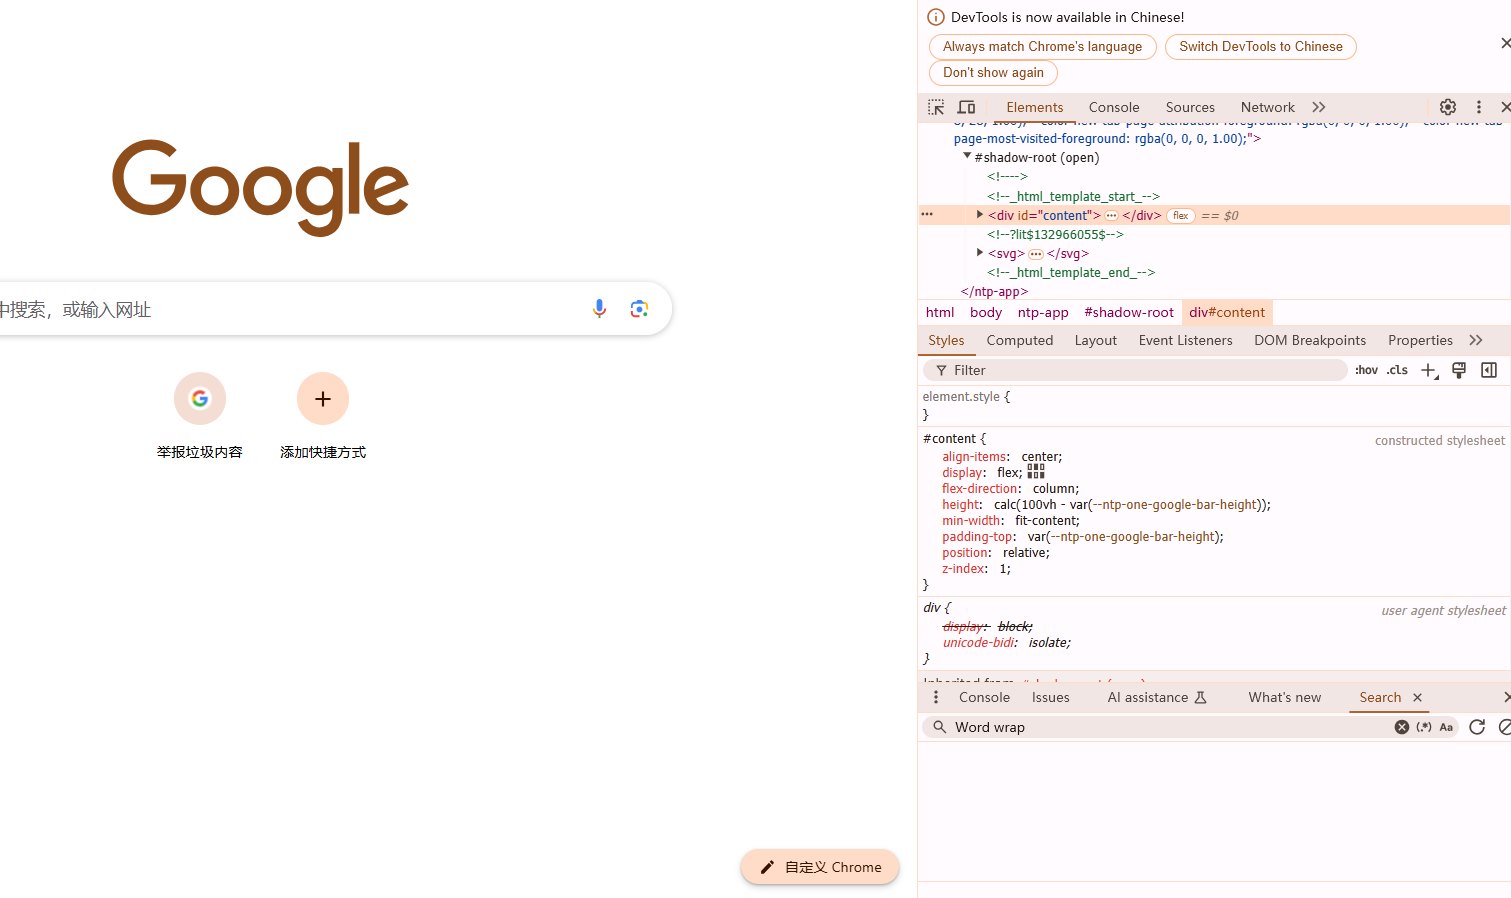This screenshot has width=1511, height=898.
Task: Select body in the breadcrumb bar
Action: [x=986, y=312]
